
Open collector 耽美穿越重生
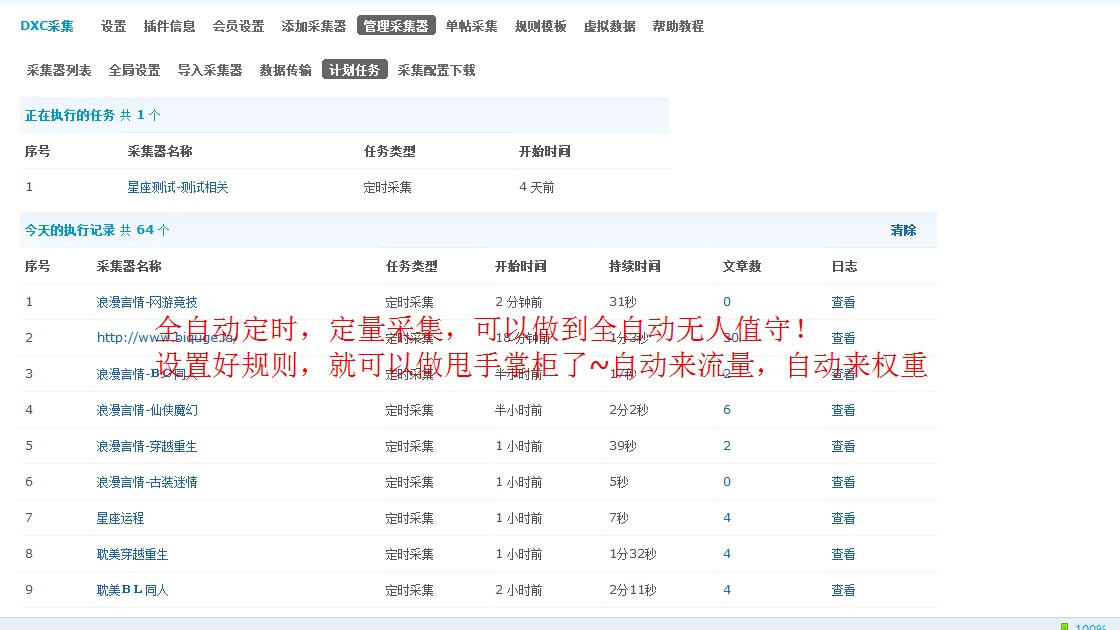tap(133, 554)
